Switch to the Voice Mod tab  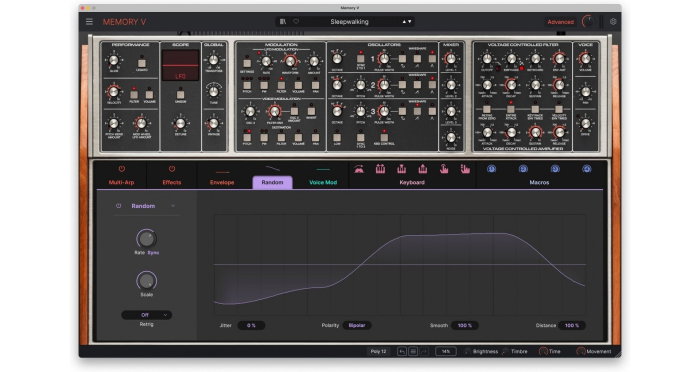pos(323,182)
